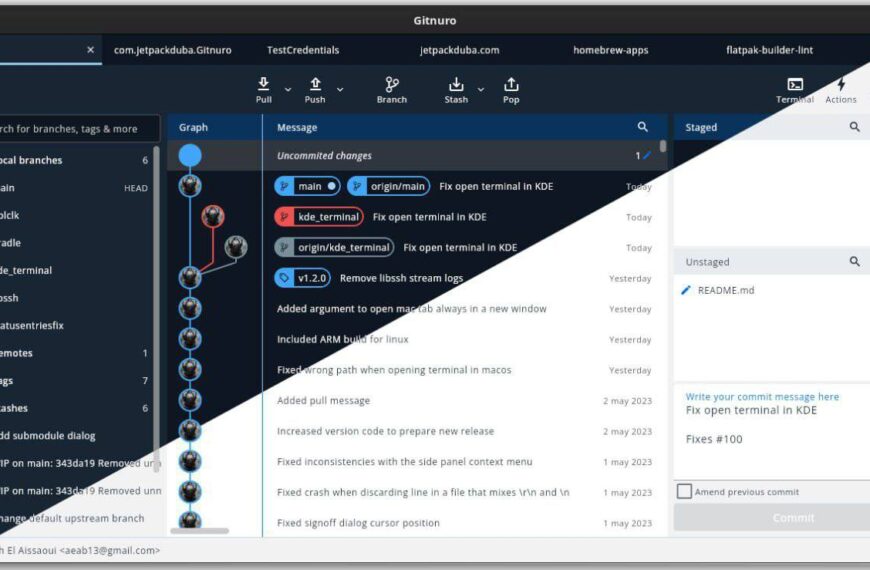Screen dimensions: 870x570
Task: Expand the Local branches section
Action: 75,160
